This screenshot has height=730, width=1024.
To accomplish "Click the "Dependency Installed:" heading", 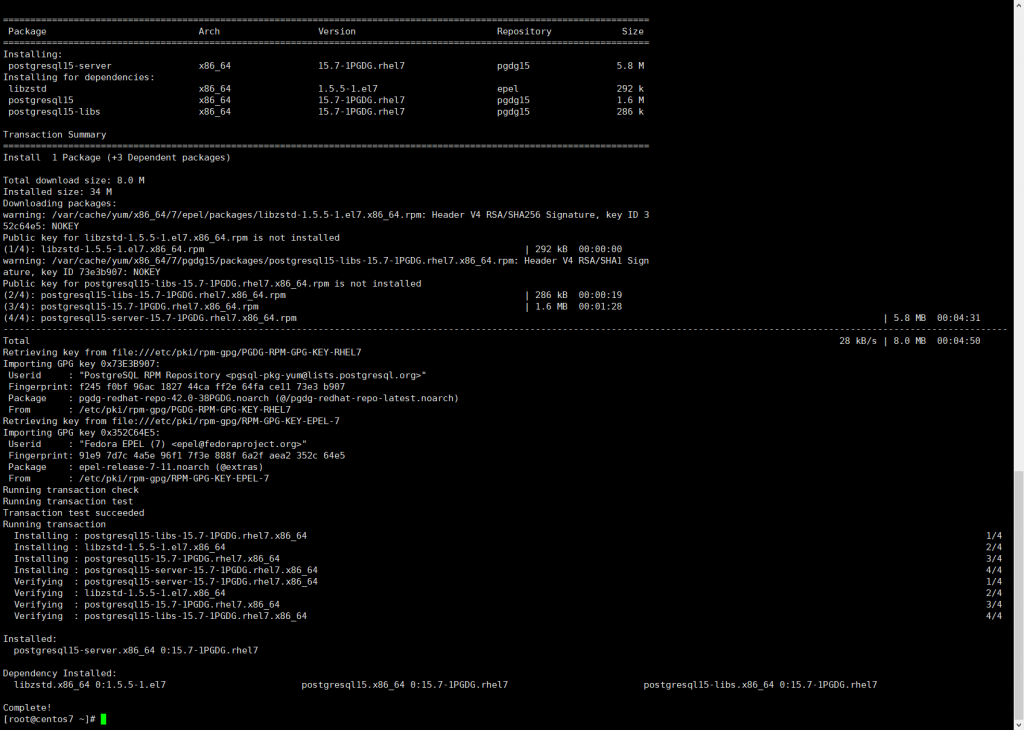I will [59, 673].
